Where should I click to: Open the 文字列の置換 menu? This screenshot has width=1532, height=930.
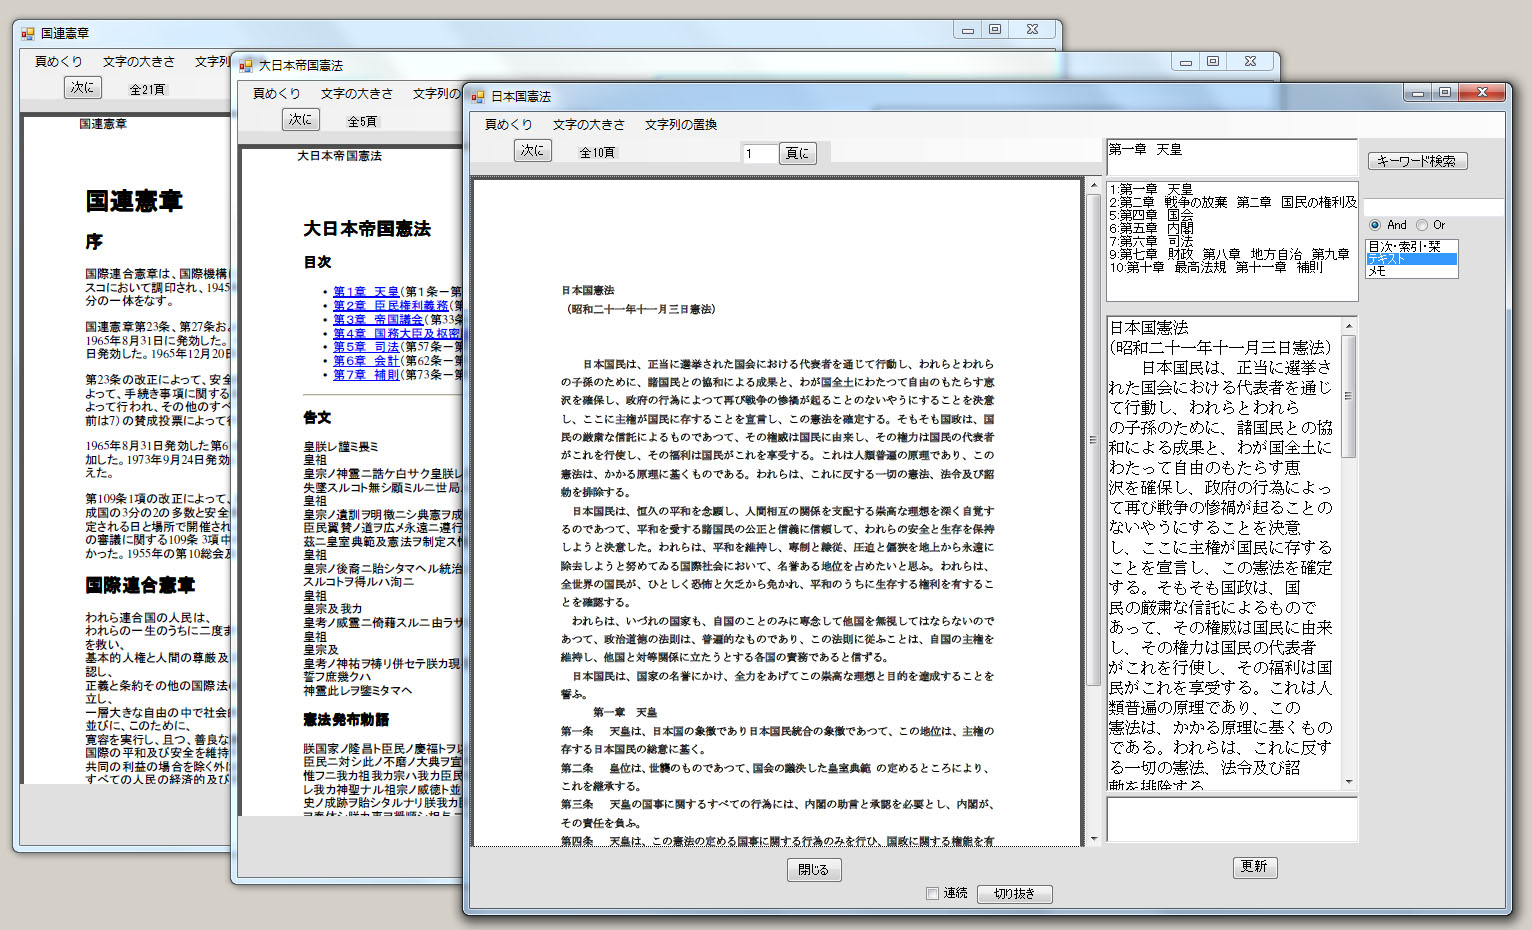pos(680,124)
